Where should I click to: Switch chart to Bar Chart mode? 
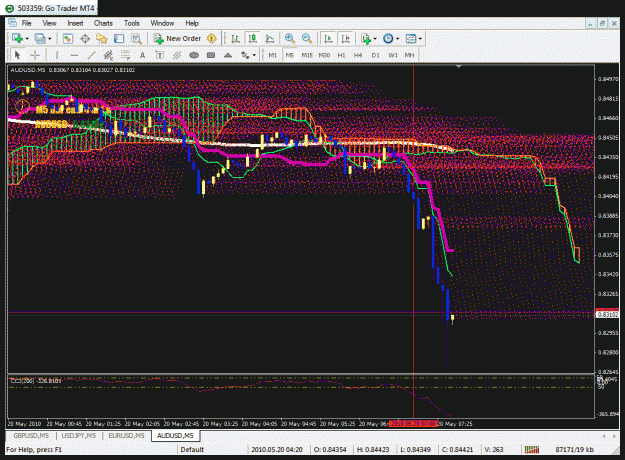[x=235, y=39]
